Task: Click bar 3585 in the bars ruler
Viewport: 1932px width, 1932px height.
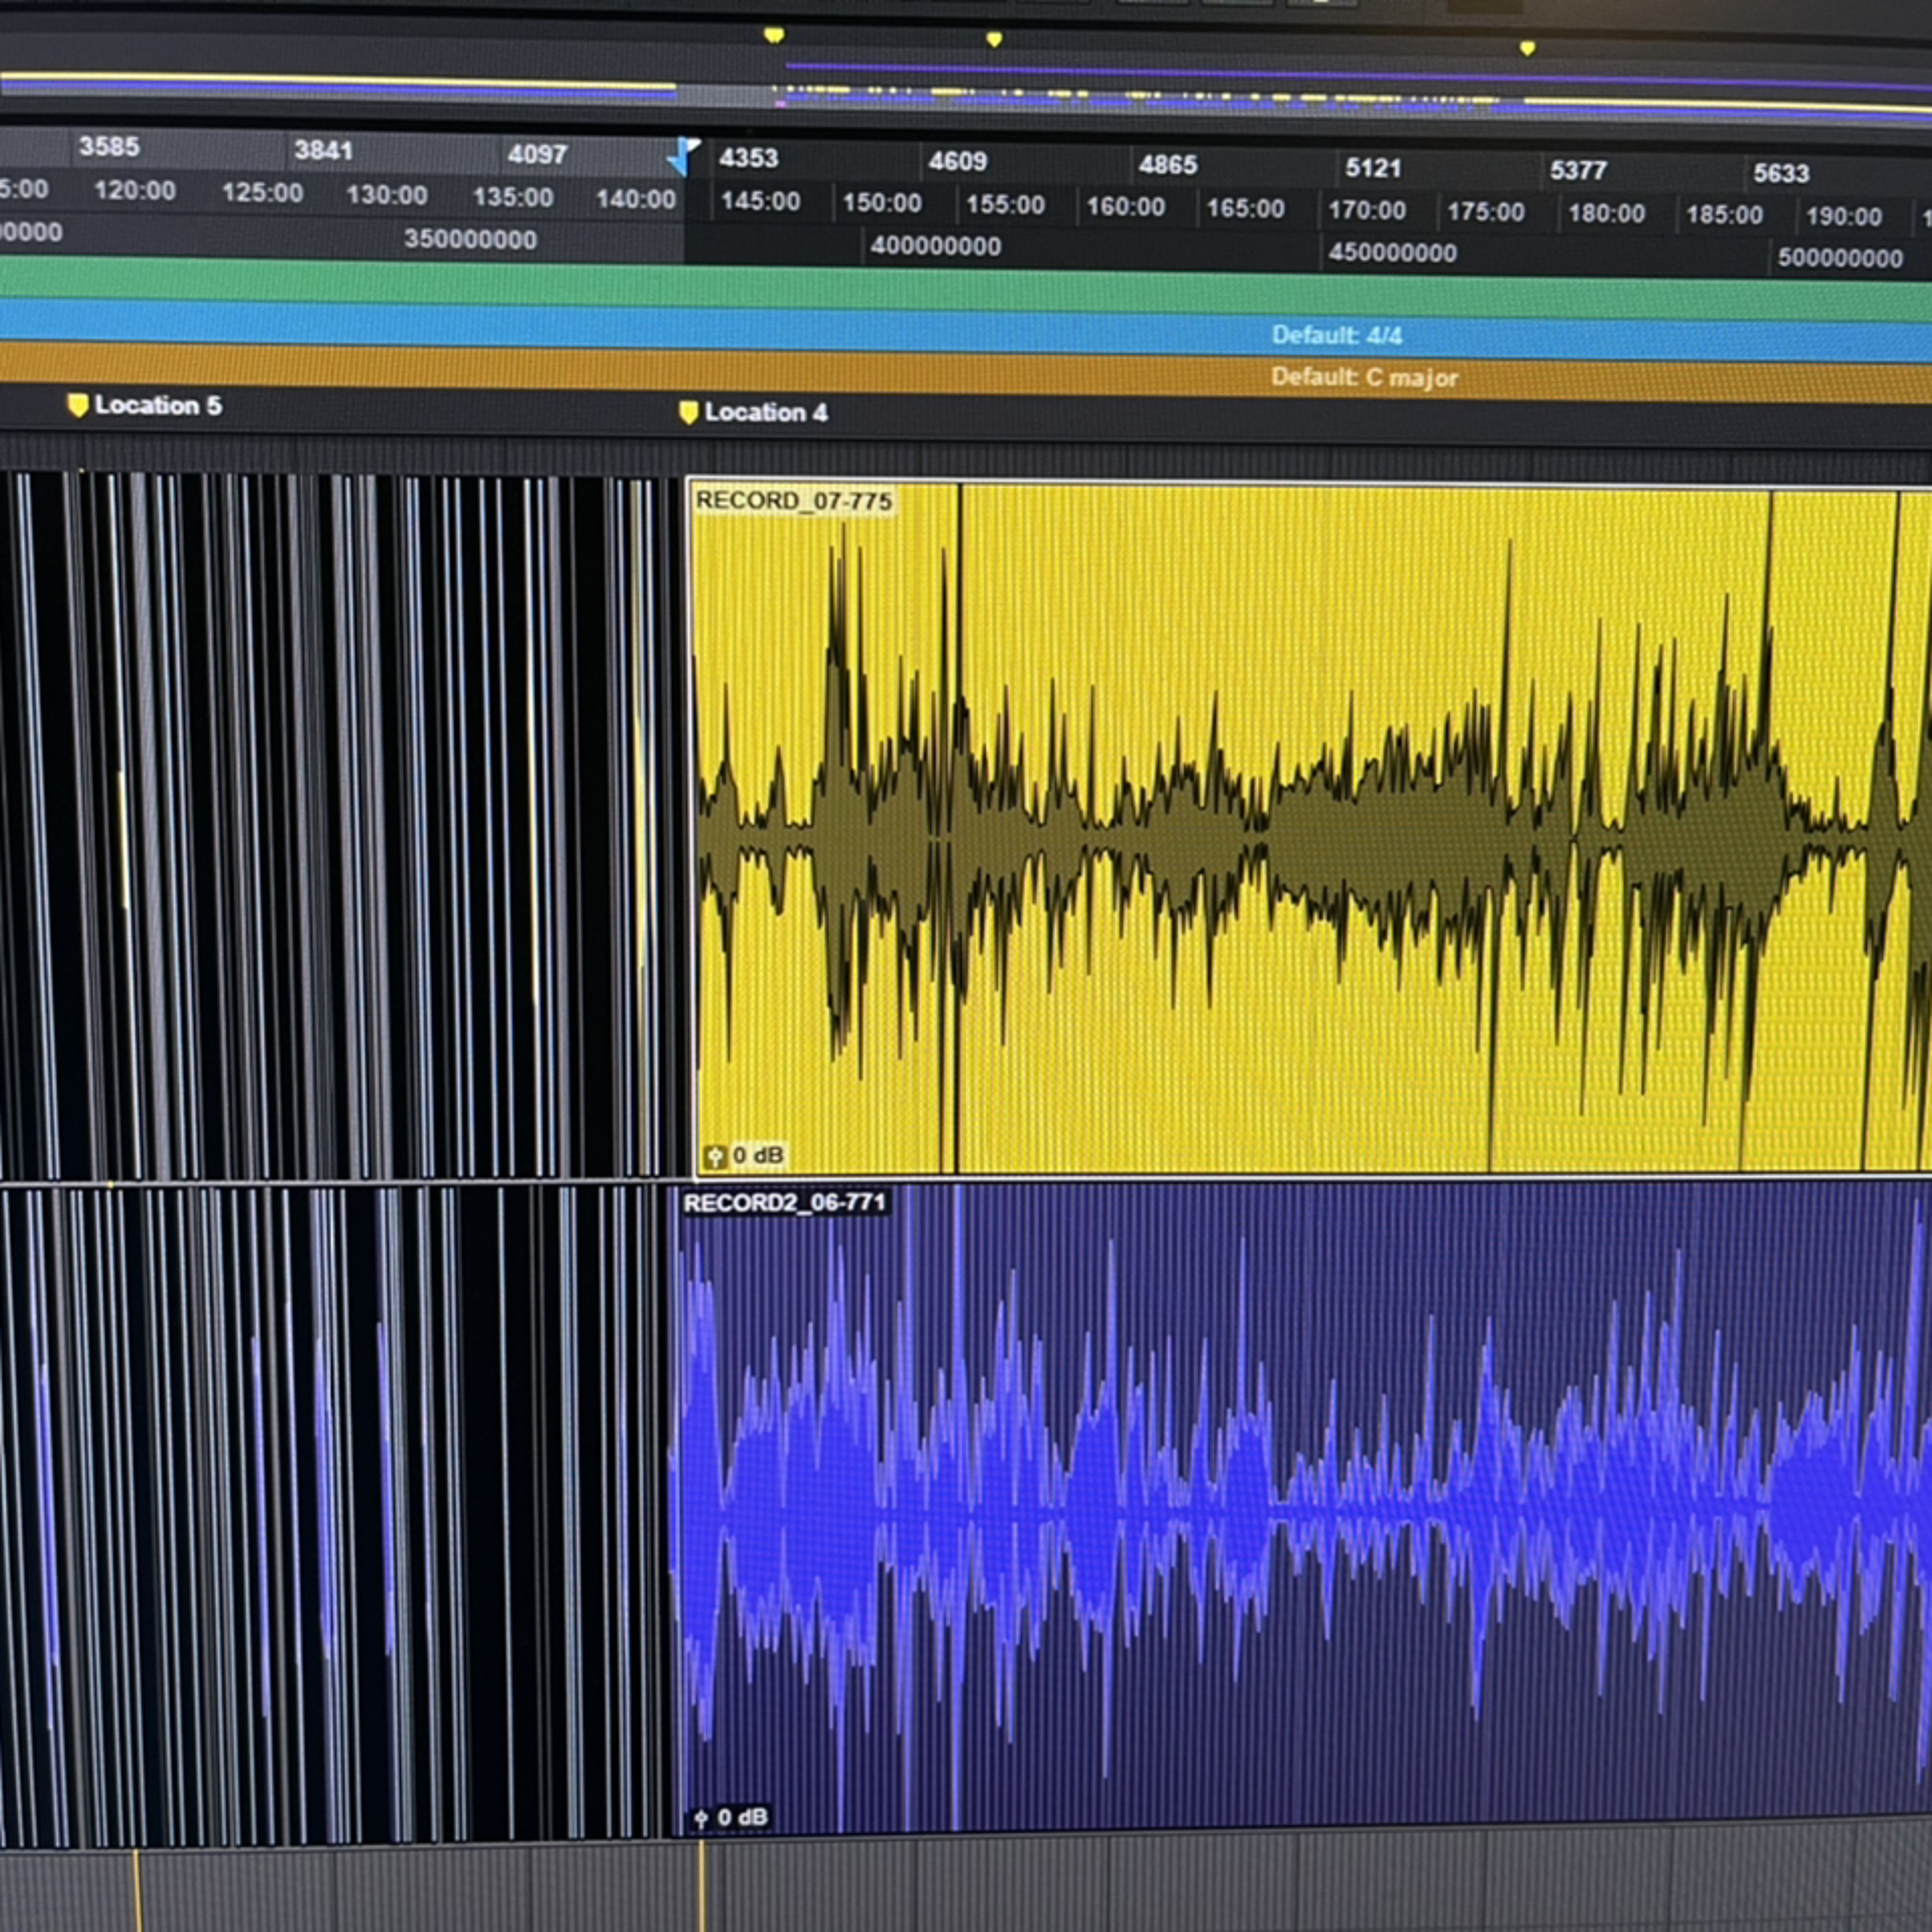Action: 109,146
